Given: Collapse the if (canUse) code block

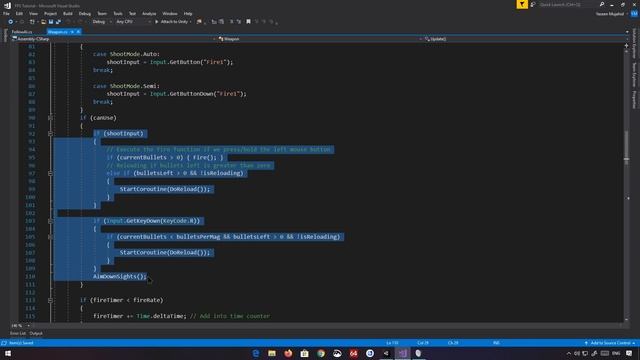Looking at the screenshot, I should click(x=50, y=118).
